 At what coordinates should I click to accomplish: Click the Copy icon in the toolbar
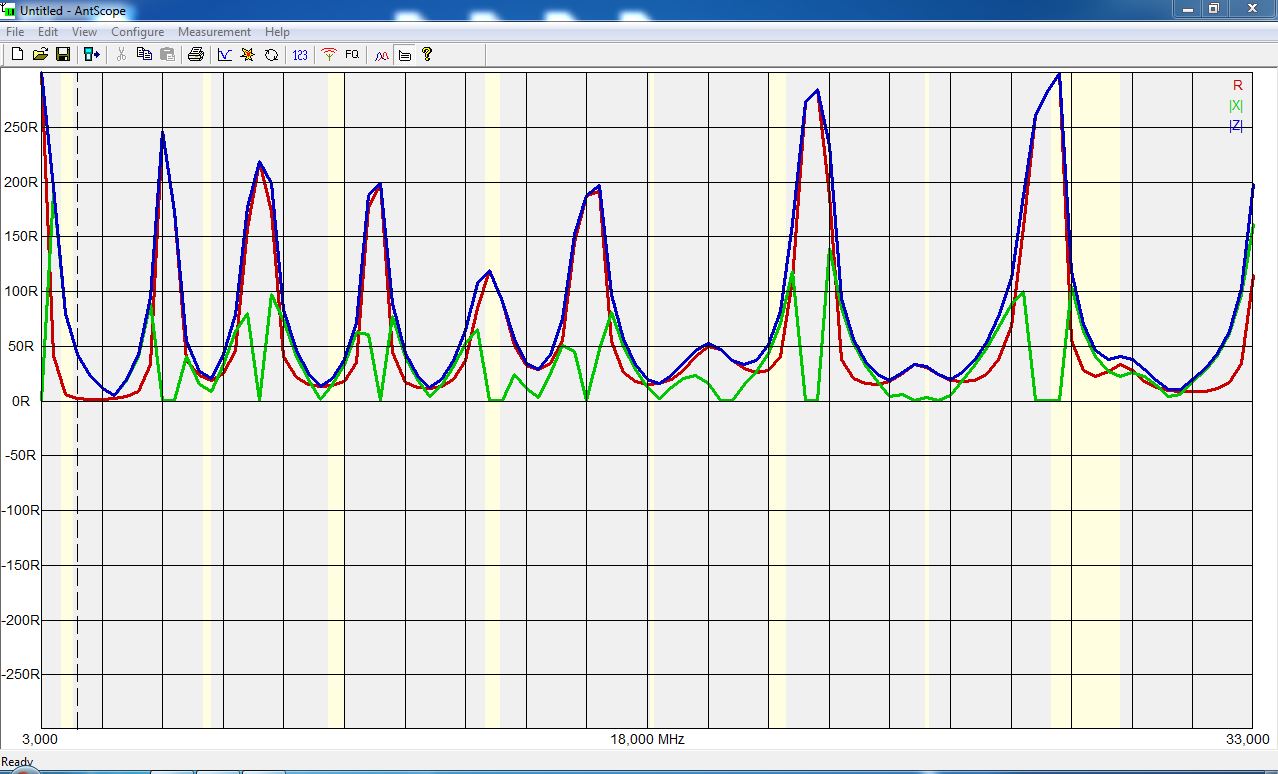[x=144, y=54]
